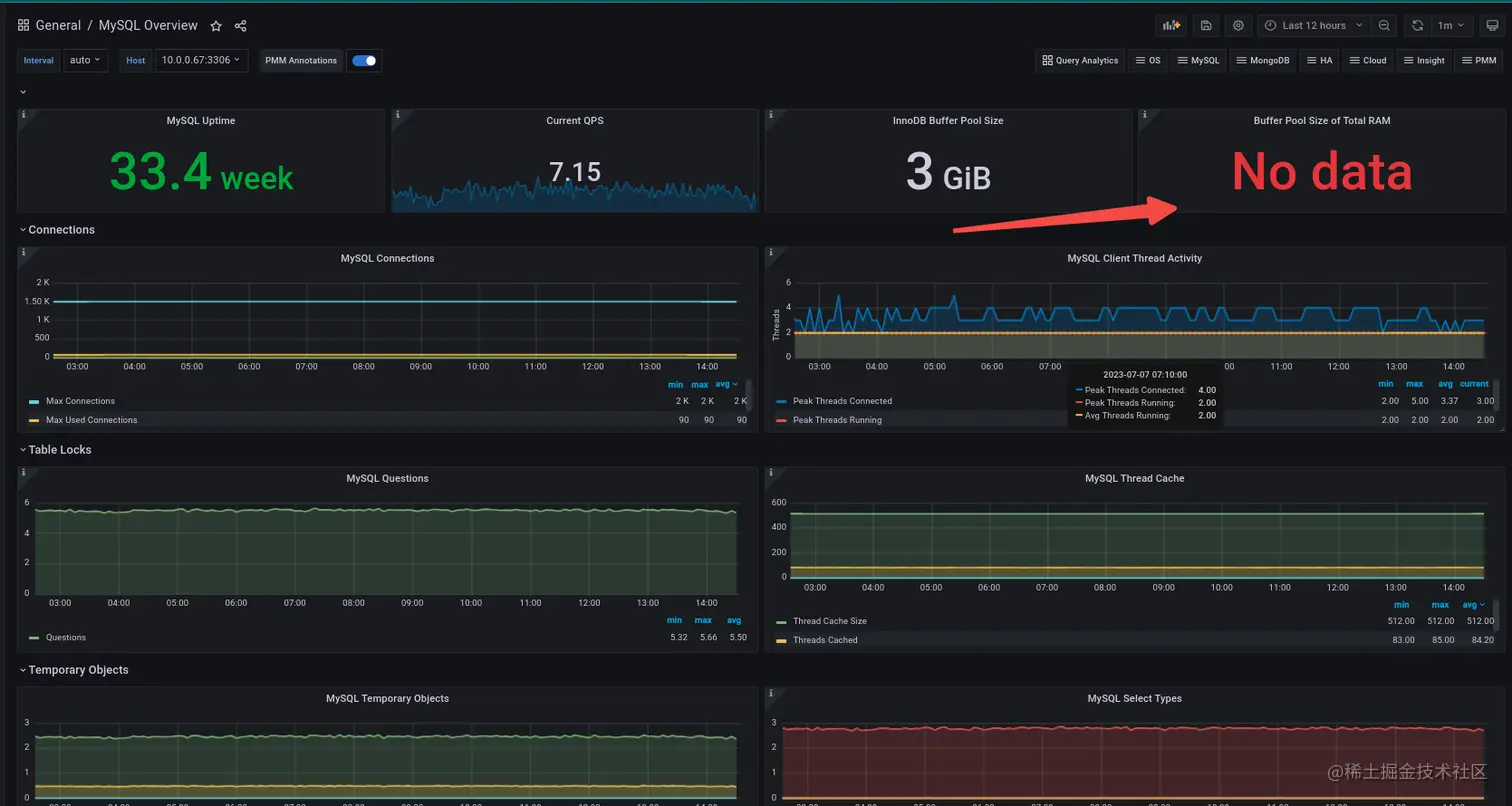1512x806 pixels.
Task: Toggle PMM Annotations switch
Action: point(364,60)
